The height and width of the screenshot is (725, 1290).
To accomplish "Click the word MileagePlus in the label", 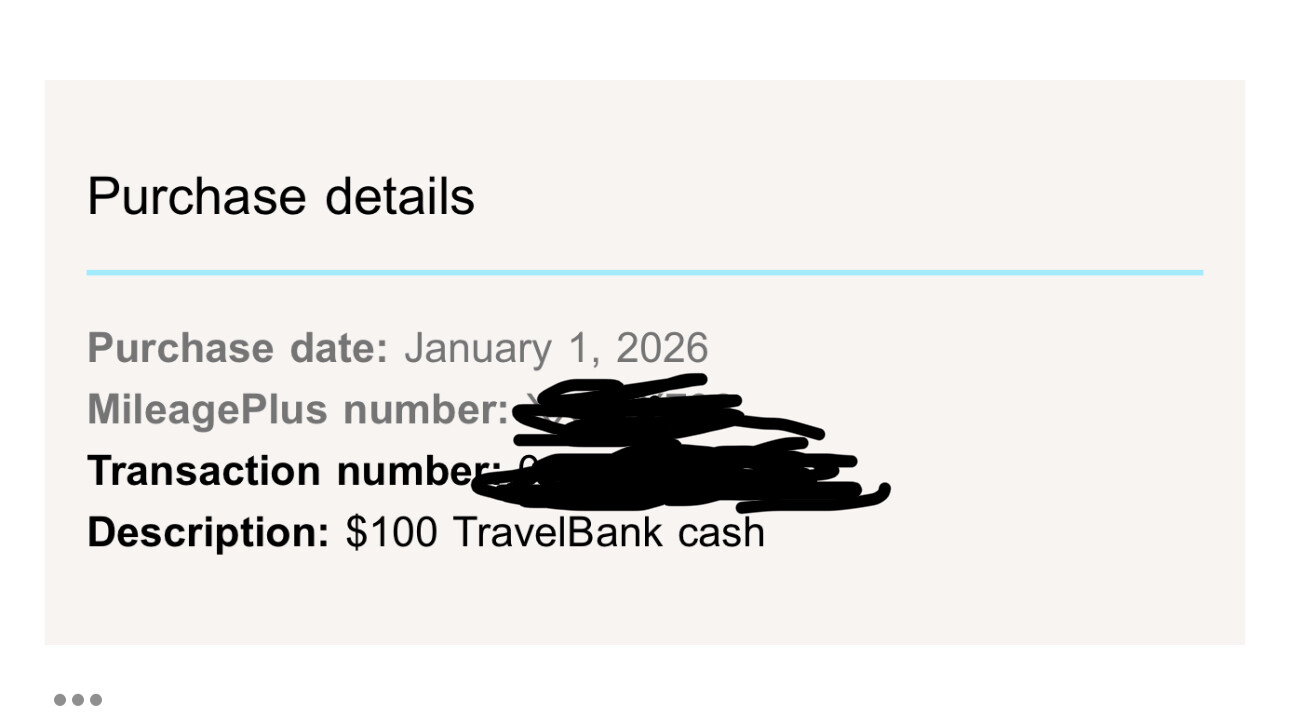I will 207,409.
